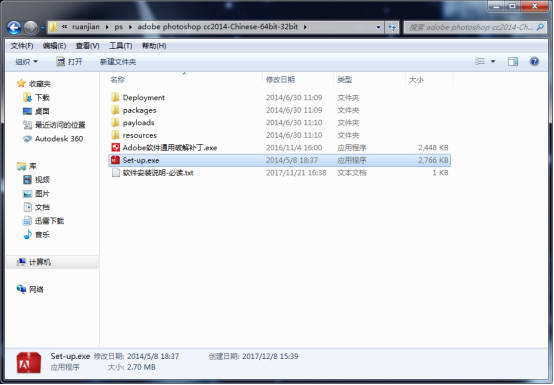Screen dimensions: 554x385
Task: Click the Deployment folder name text
Action: [x=143, y=98]
